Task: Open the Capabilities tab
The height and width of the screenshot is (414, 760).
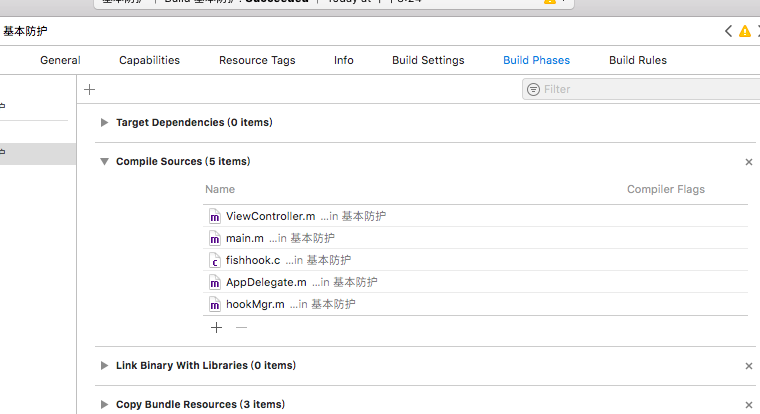Action: click(149, 60)
